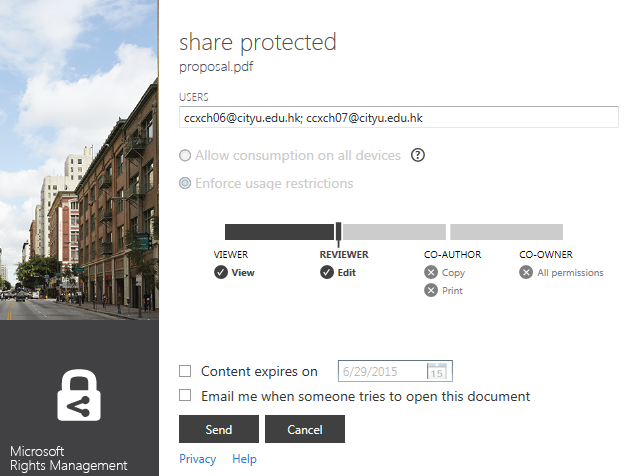The image size is (625, 476).
Task: Select Enforce usage restrictions option
Action: pyautogui.click(x=185, y=183)
